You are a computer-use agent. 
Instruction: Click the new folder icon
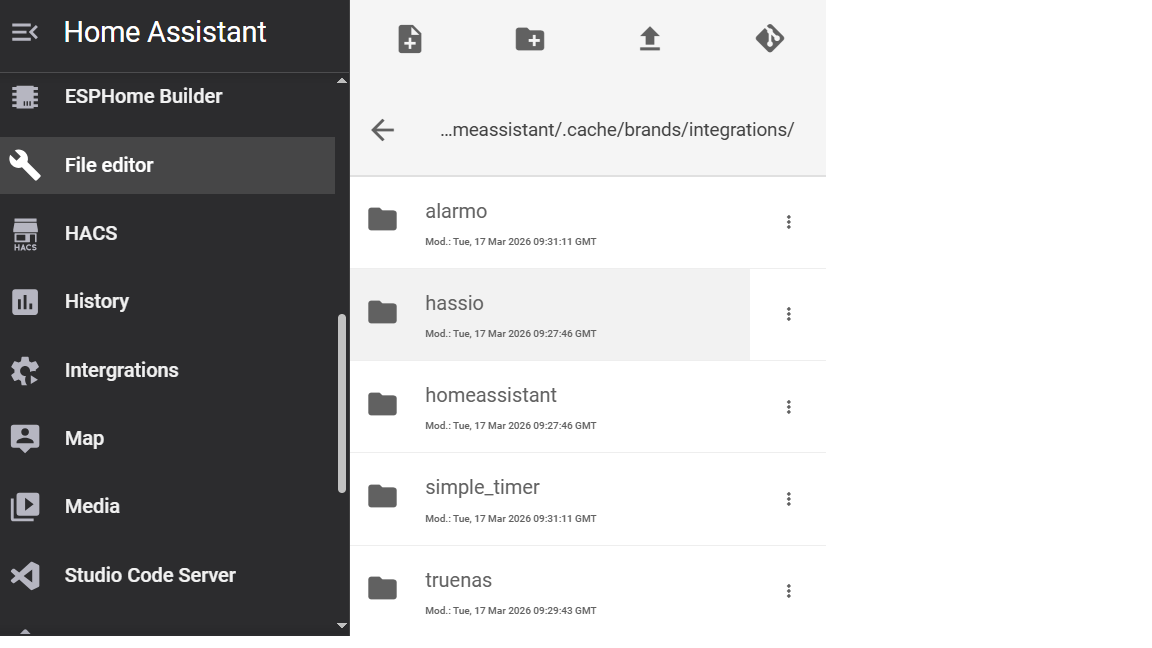[x=530, y=39]
